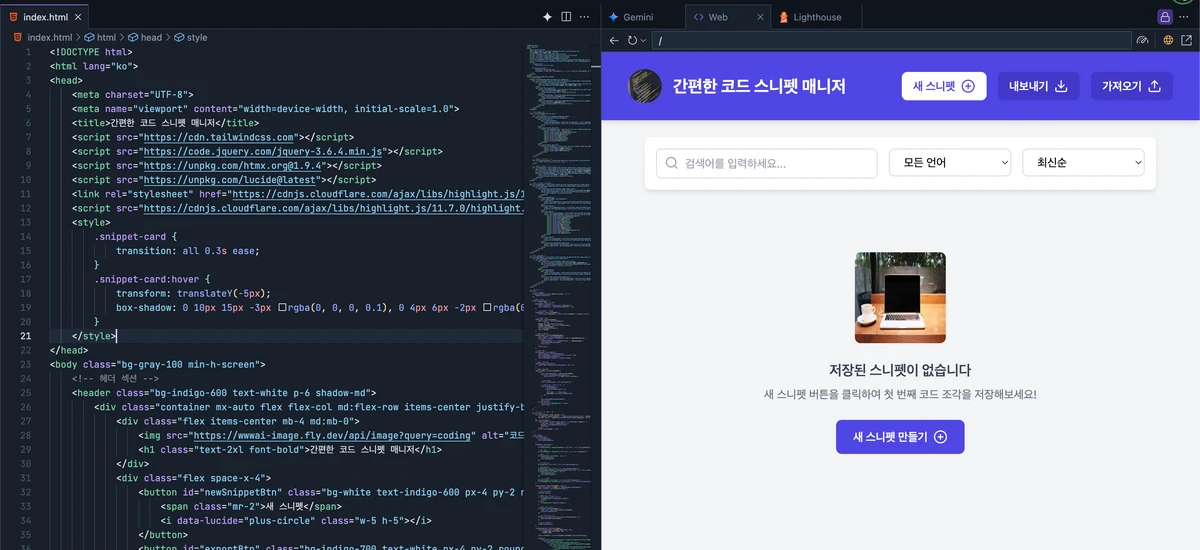Open the reload options dropdown arrow
The height and width of the screenshot is (550, 1200).
(x=644, y=41)
